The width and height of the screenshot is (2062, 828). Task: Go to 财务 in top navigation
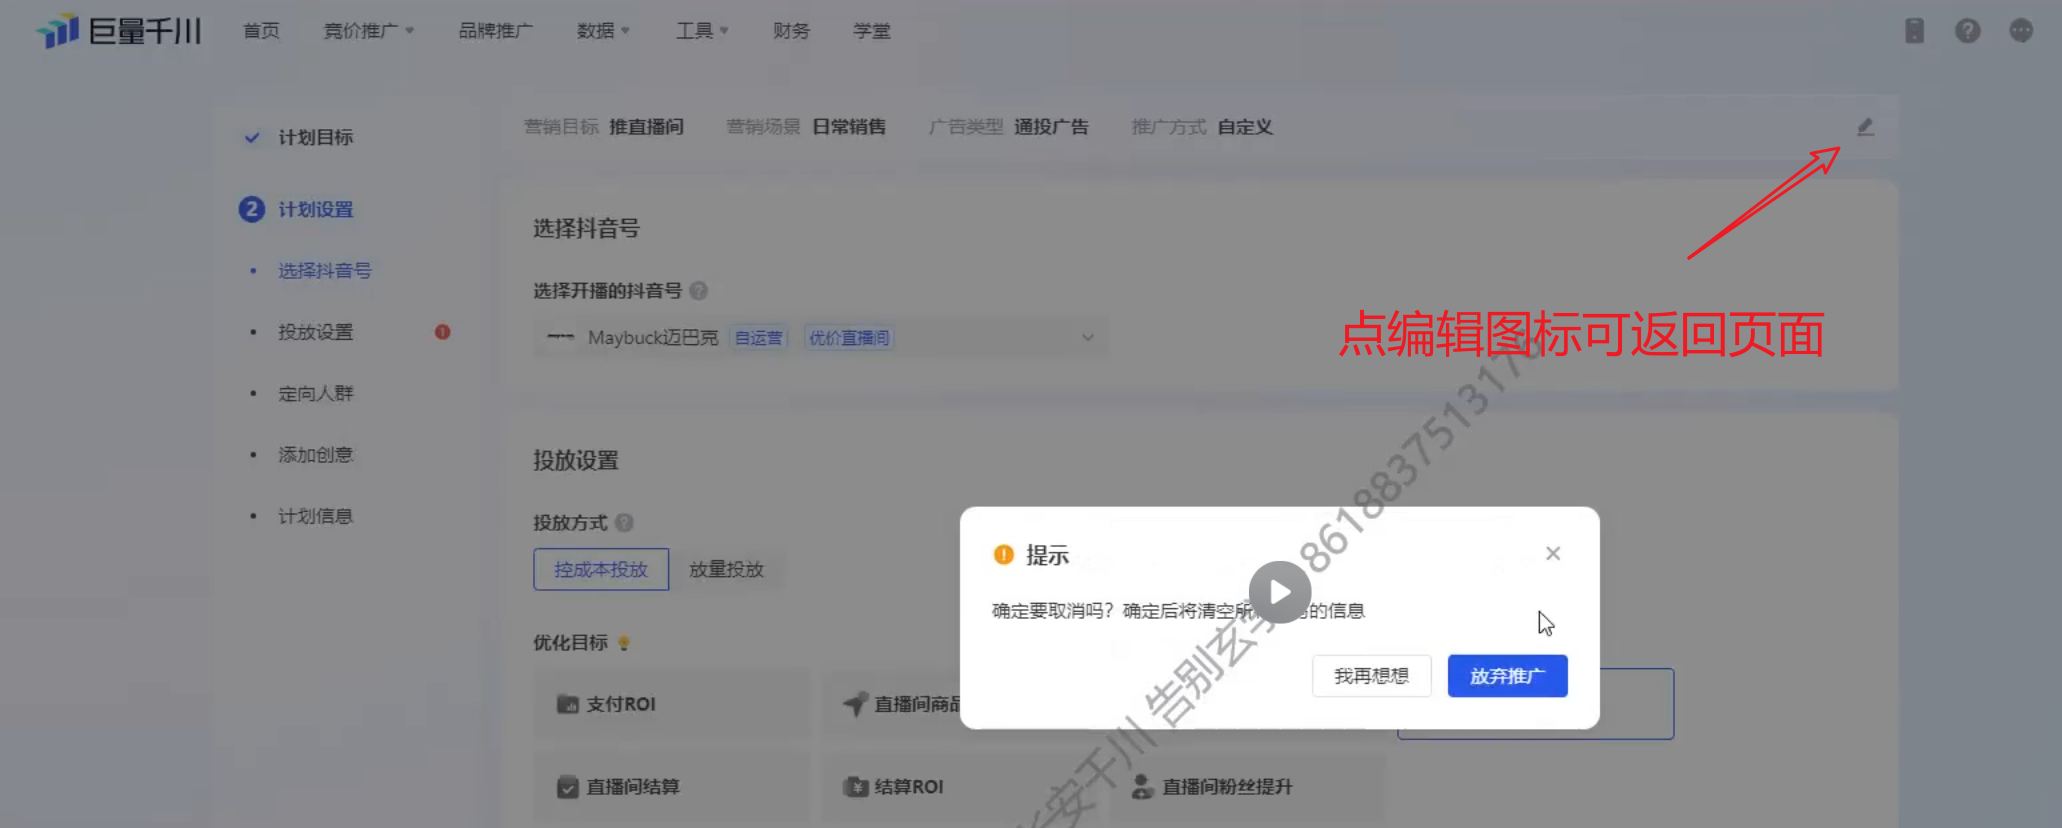coord(791,31)
